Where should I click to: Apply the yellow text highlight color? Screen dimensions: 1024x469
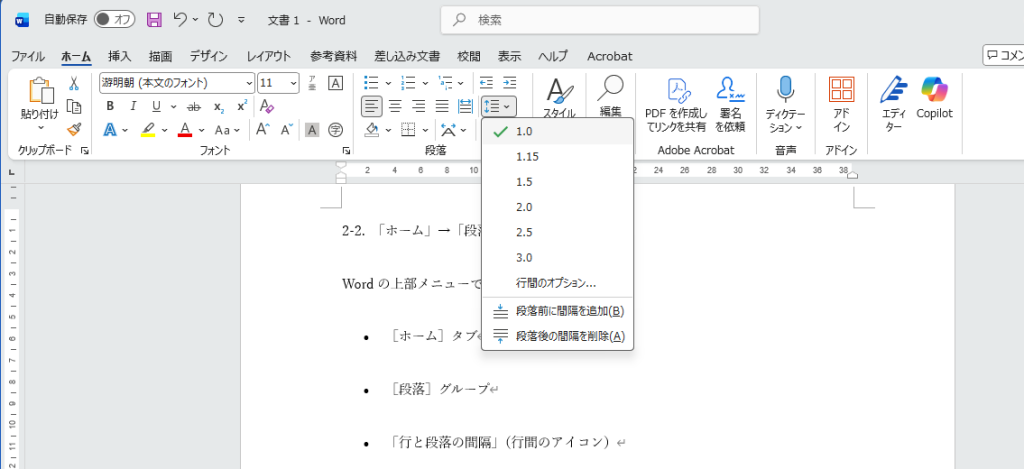pos(148,130)
